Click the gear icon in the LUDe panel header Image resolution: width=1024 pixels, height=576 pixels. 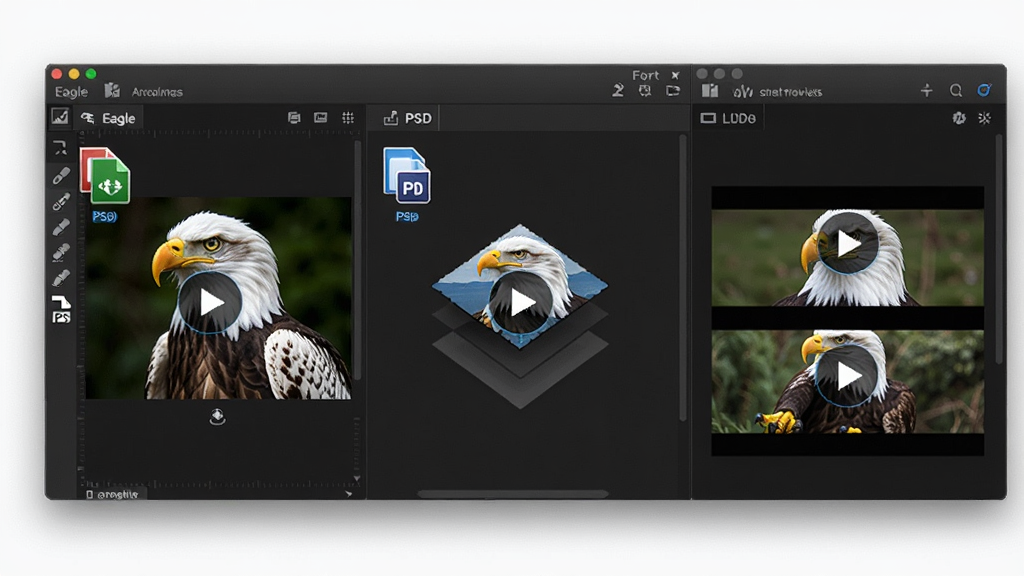[959, 118]
